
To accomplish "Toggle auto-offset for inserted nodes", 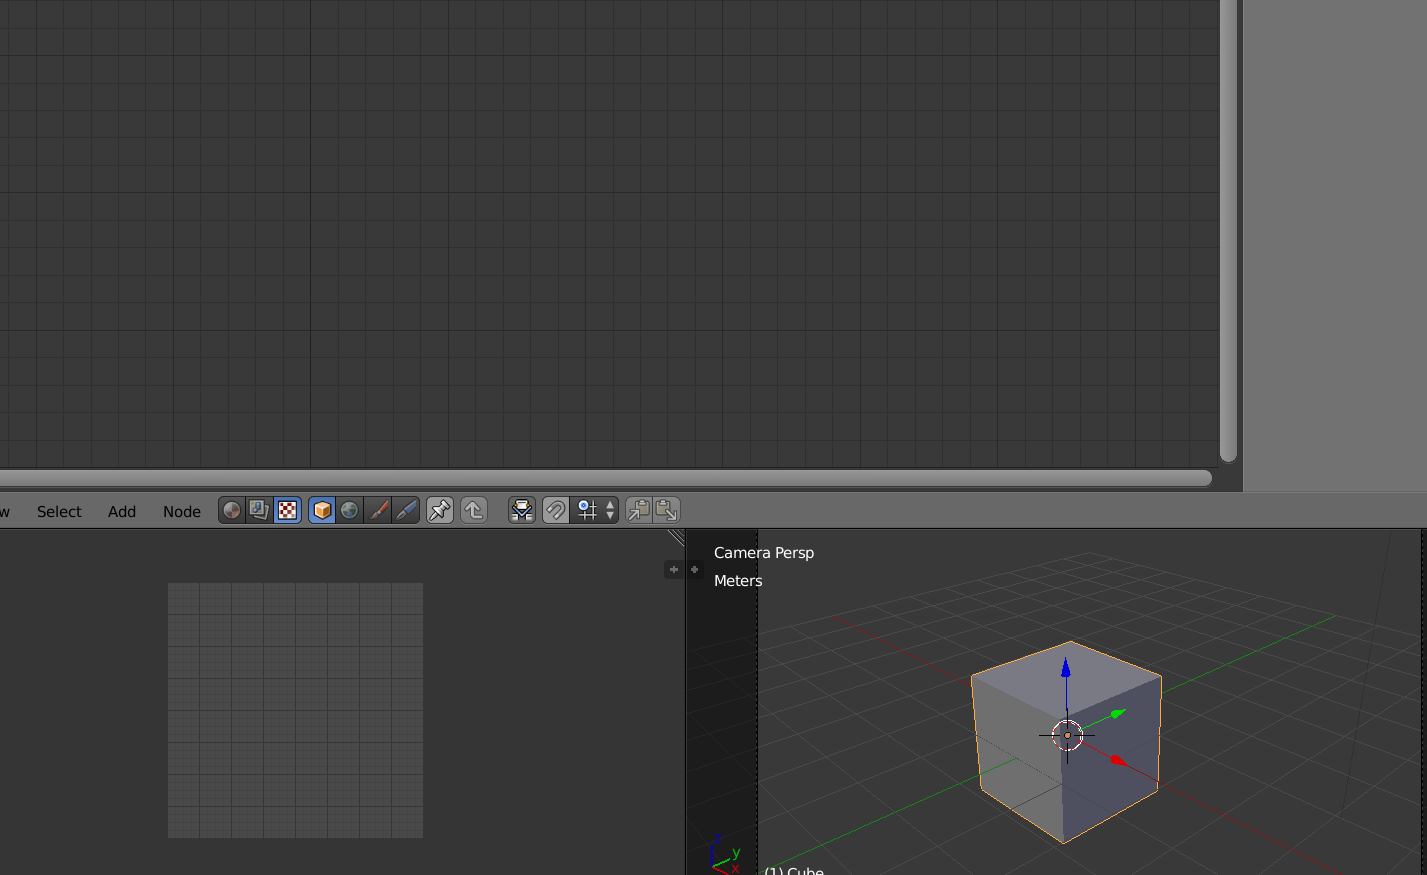I will tap(522, 510).
